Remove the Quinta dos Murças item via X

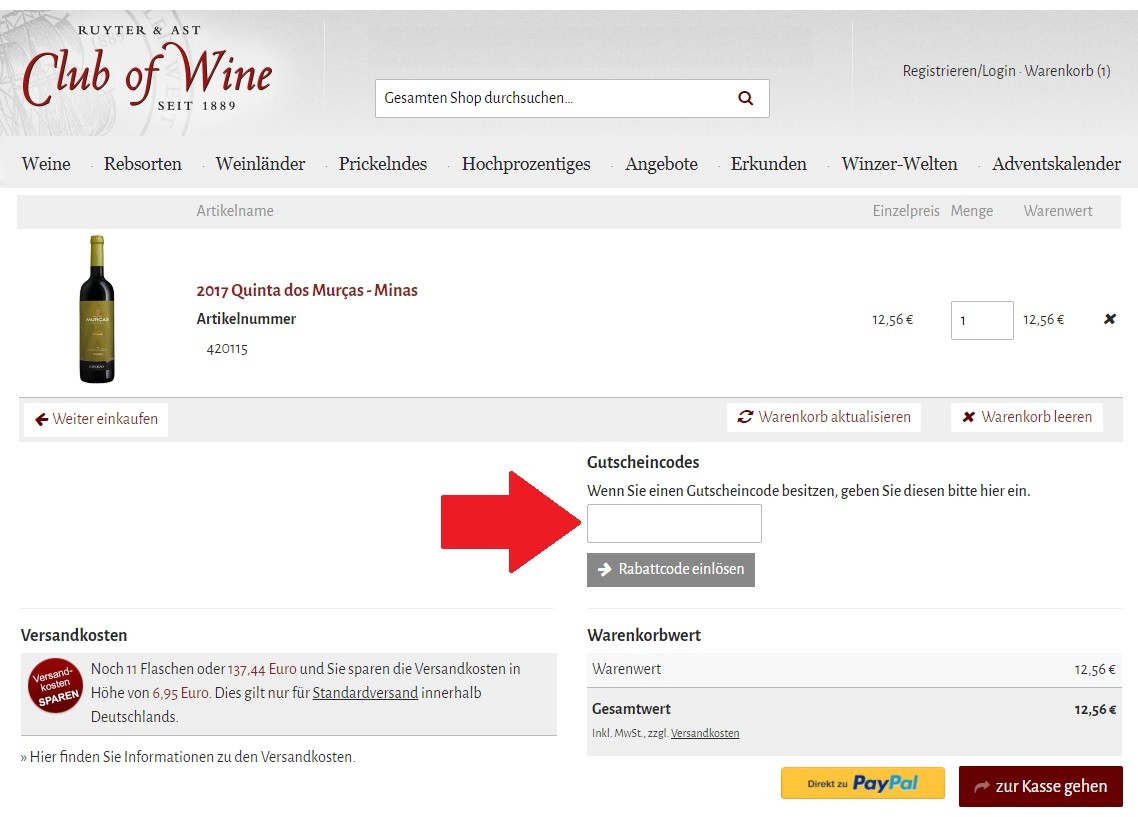(x=1110, y=319)
